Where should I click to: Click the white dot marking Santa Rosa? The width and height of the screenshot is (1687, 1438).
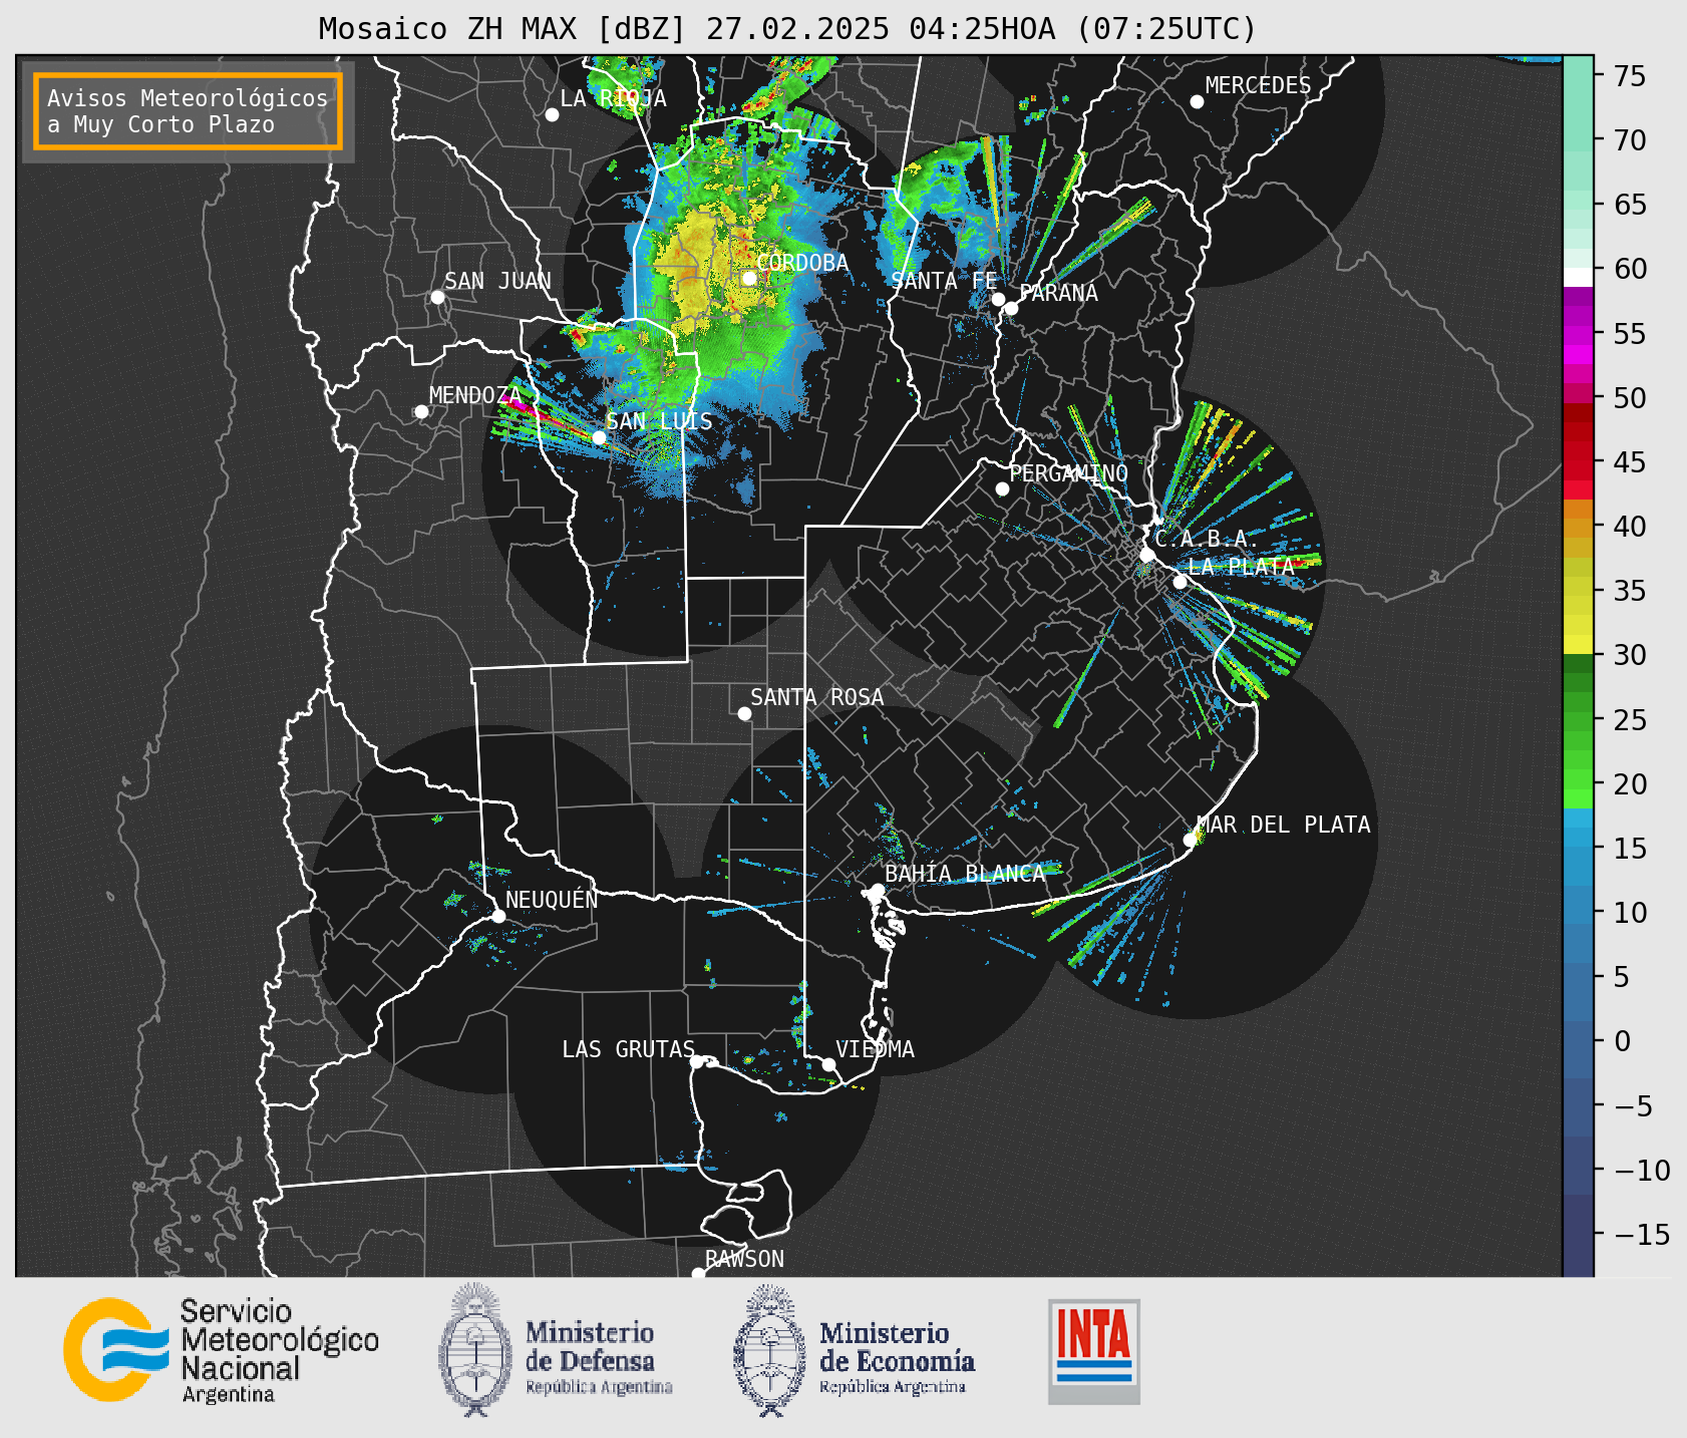[744, 713]
